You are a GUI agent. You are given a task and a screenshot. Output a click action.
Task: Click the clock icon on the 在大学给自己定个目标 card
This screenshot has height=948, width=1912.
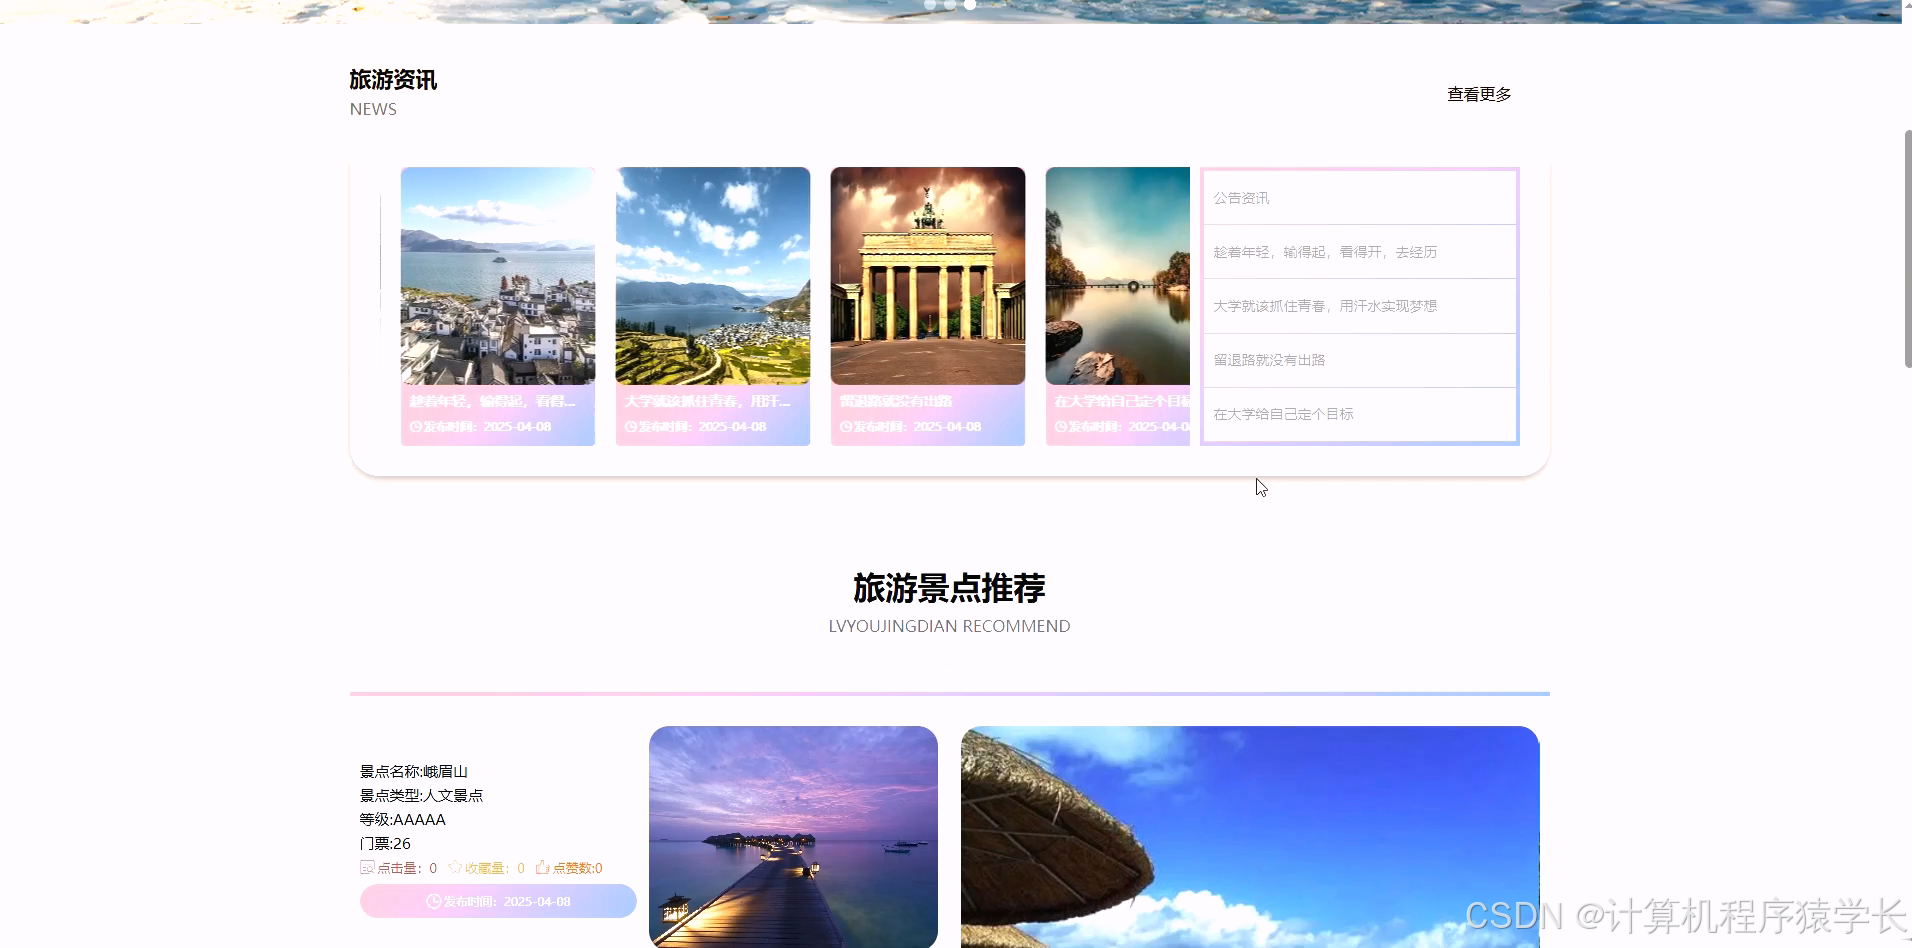tap(1060, 426)
